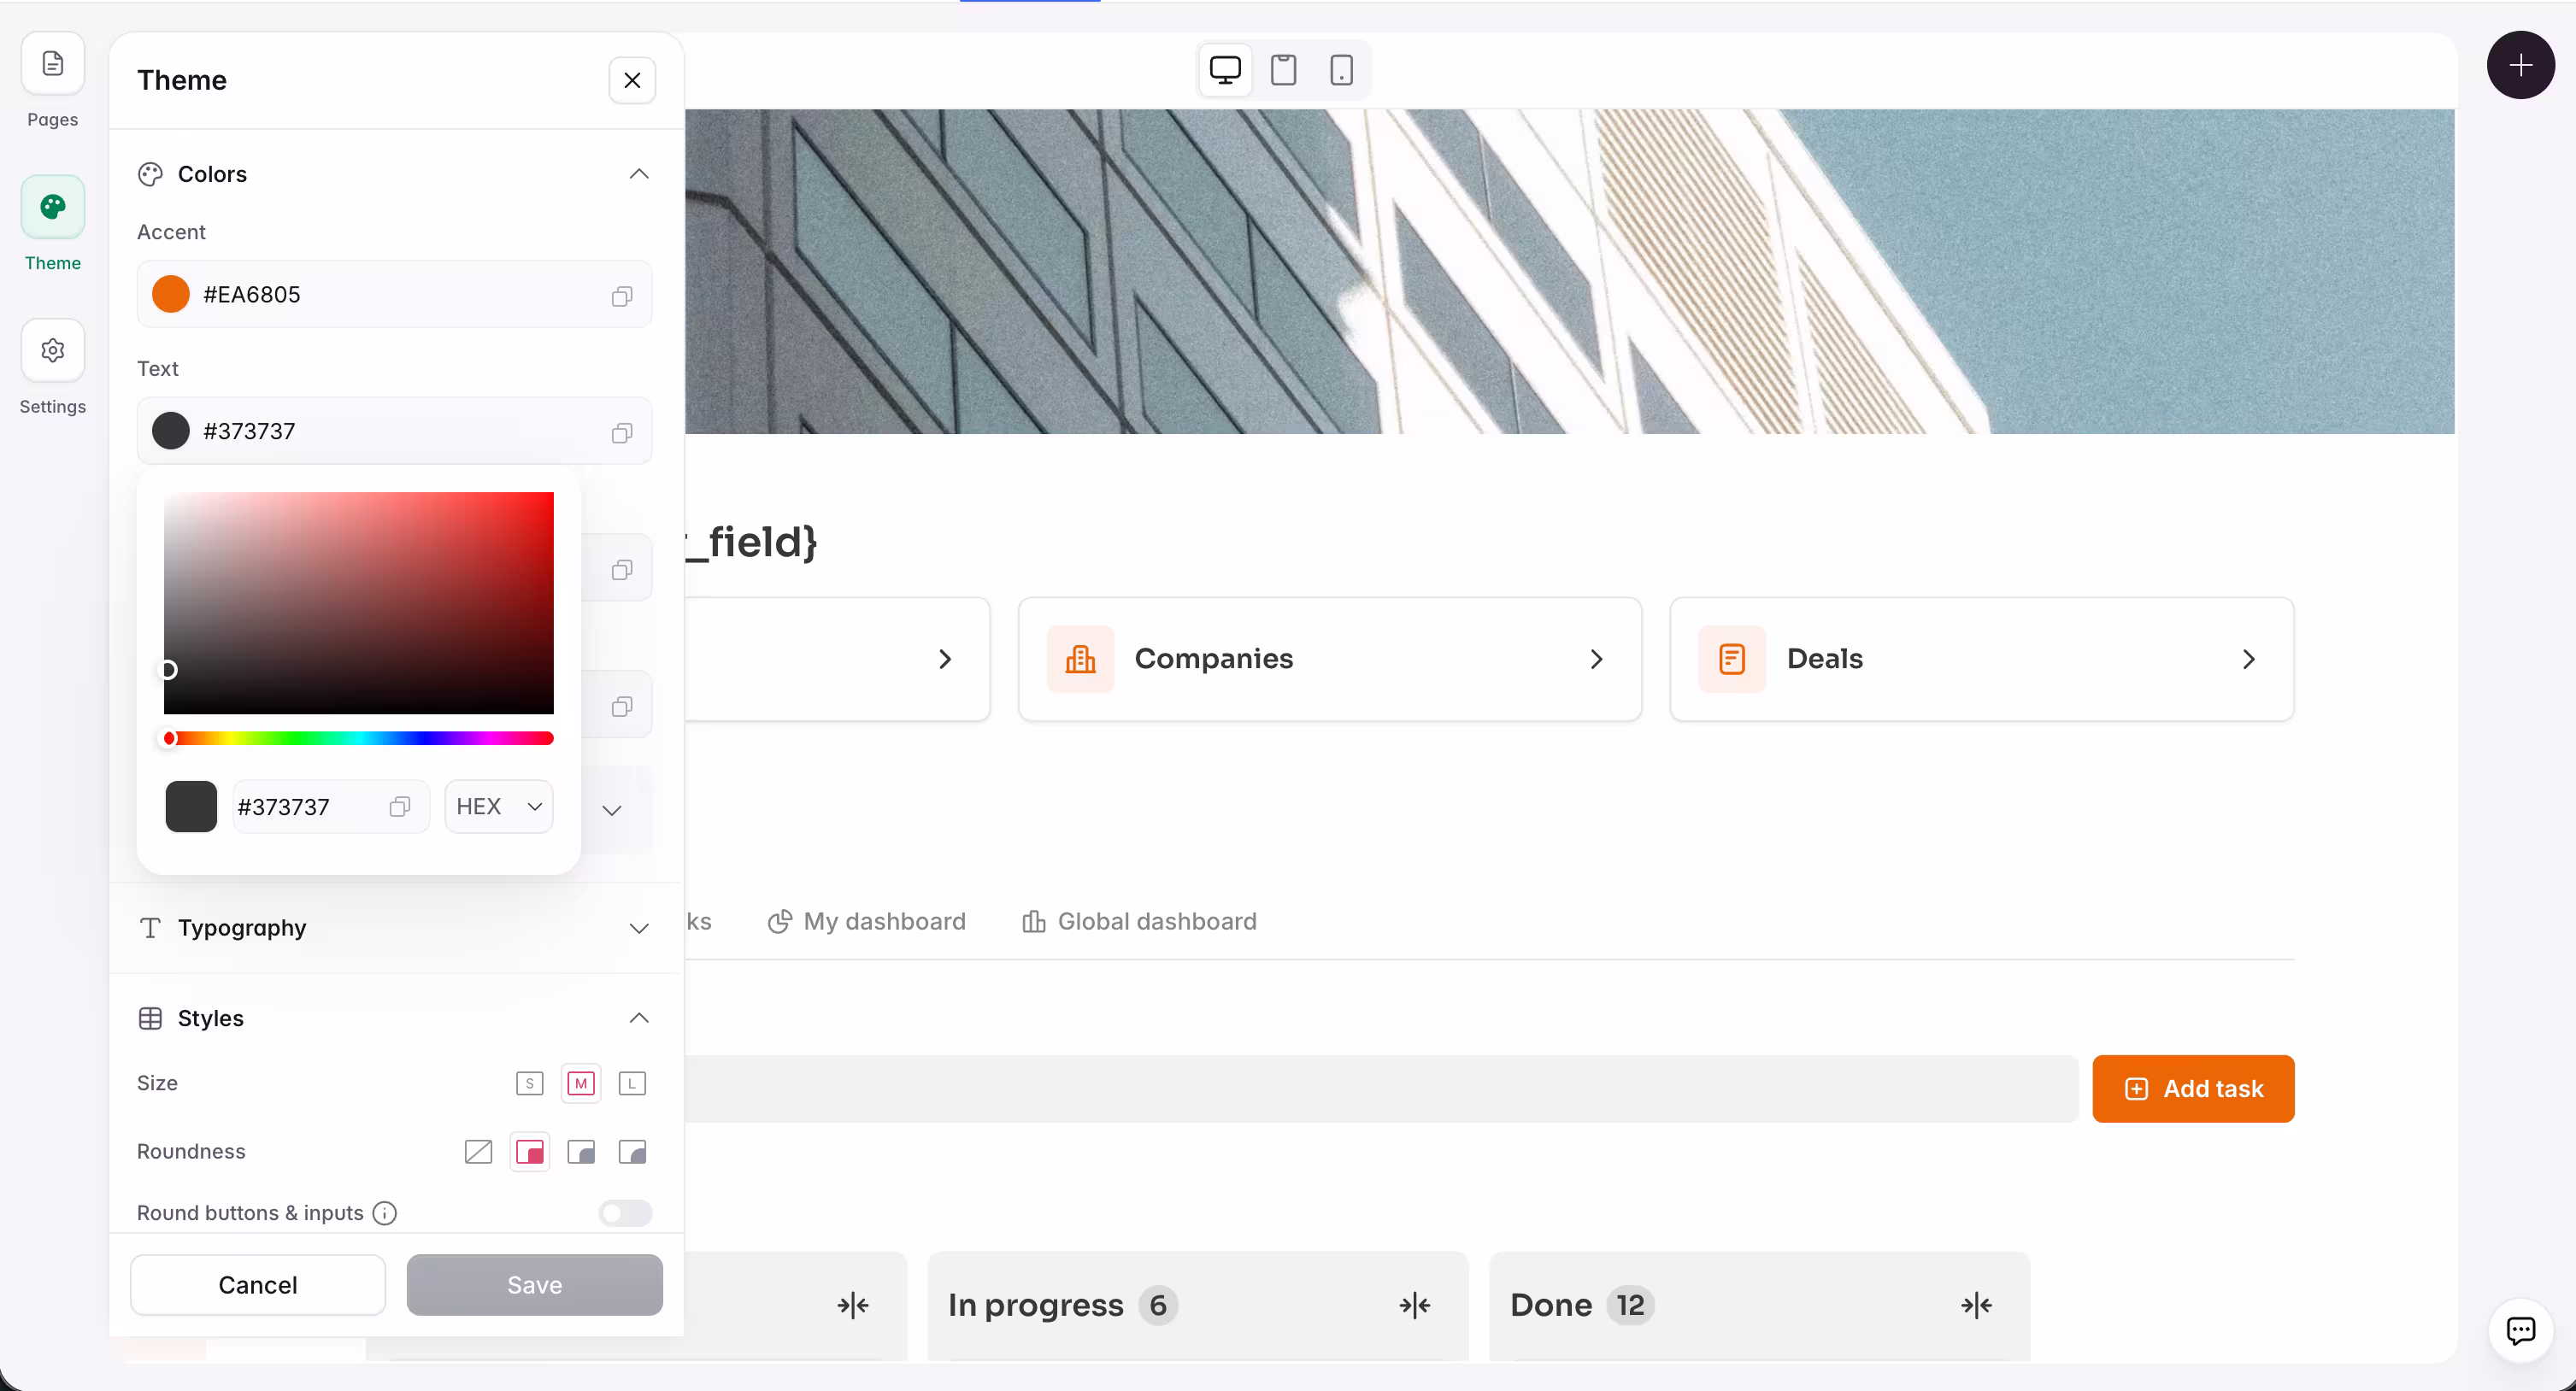2576x1391 pixels.
Task: Switch preview to tablet view
Action: [1283, 69]
